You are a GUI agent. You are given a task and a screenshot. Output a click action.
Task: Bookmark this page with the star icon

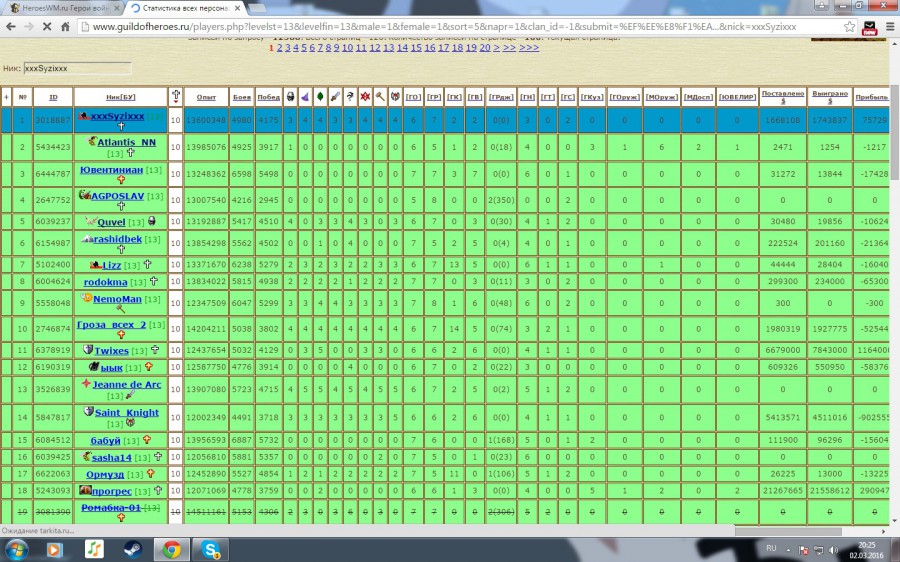pos(849,26)
